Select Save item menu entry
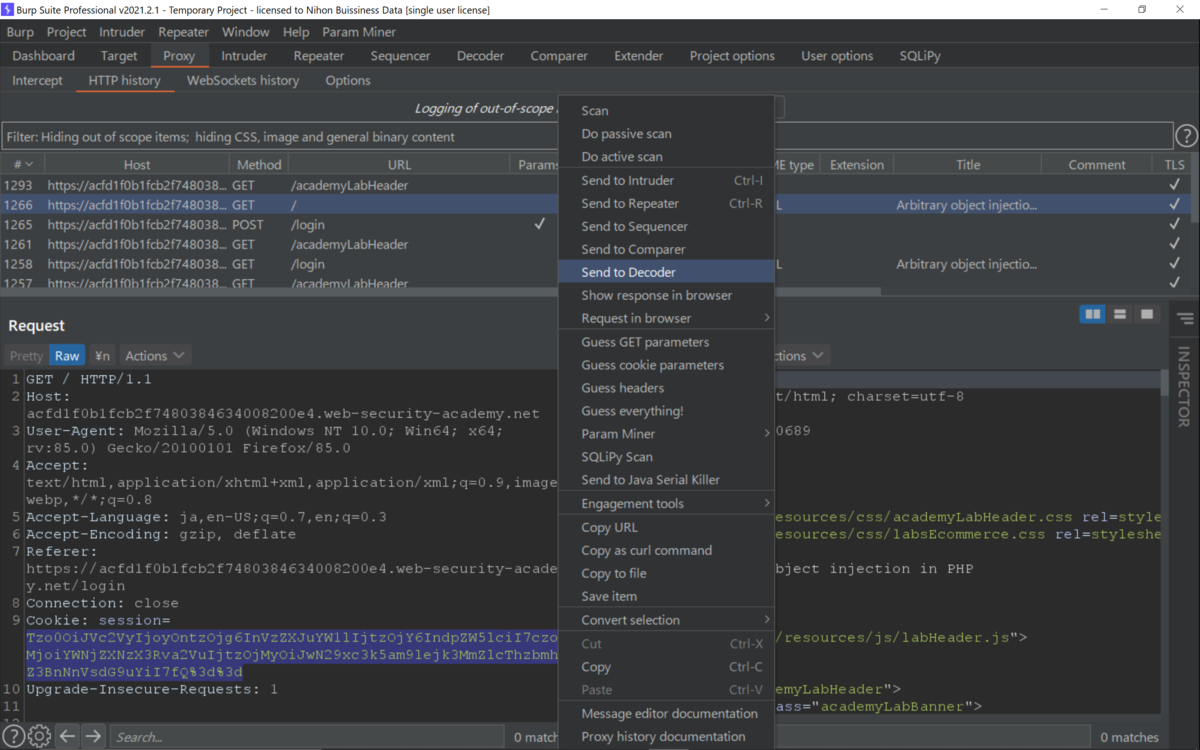Screen dimensions: 1200x750 (667, 596)
